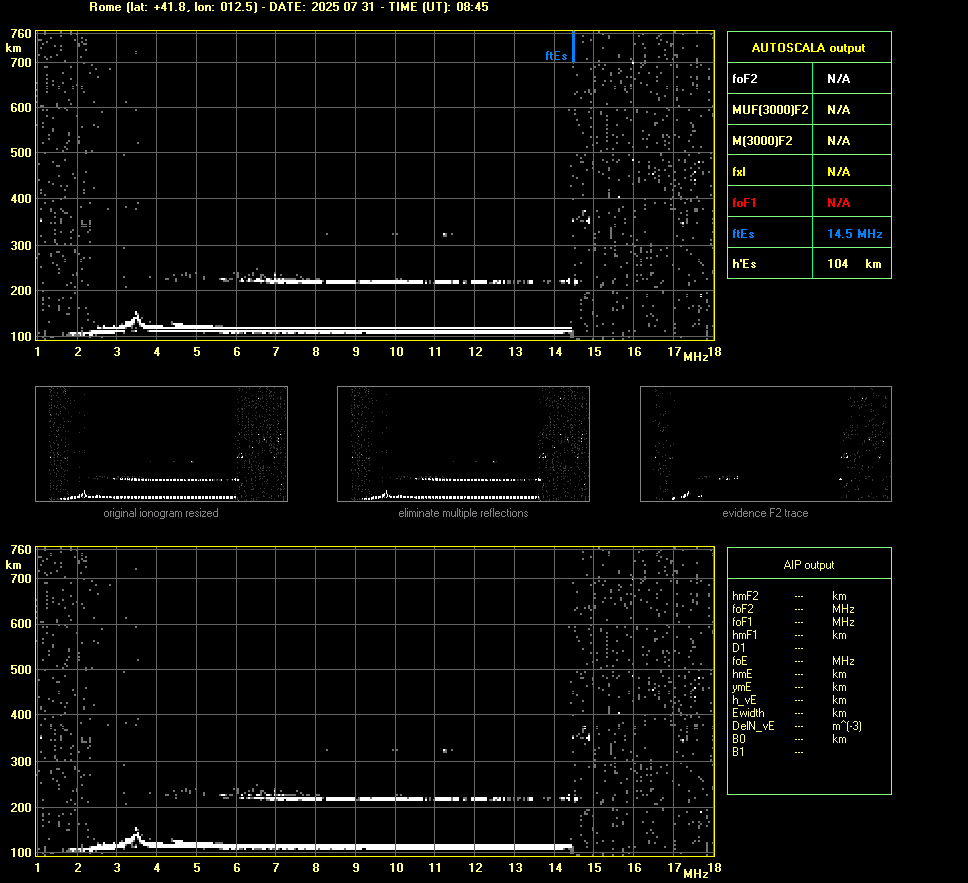Select the 104 km h'Es value

pos(854,264)
